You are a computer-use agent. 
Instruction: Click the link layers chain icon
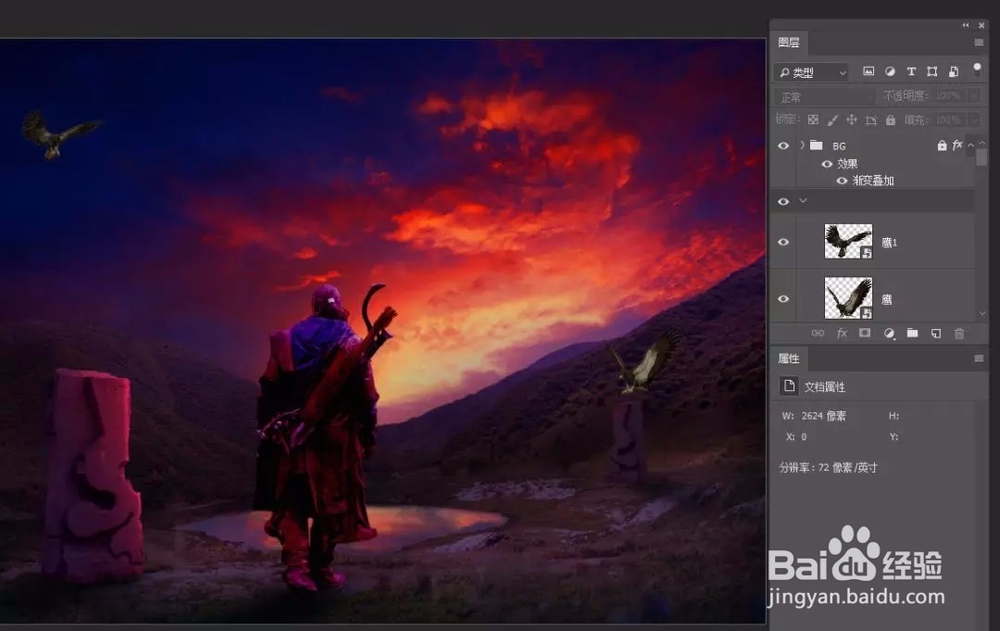pos(818,333)
